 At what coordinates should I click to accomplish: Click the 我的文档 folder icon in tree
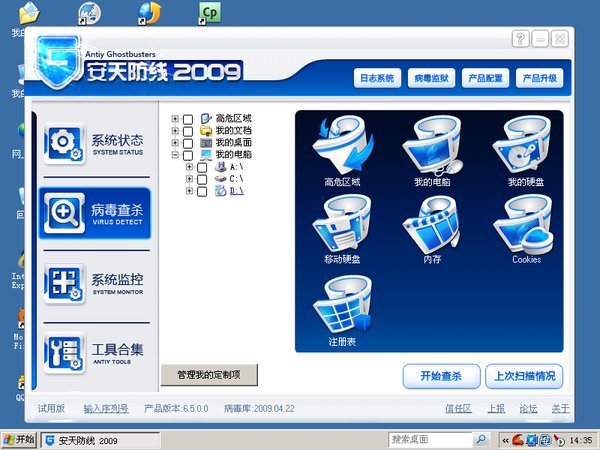coord(206,130)
